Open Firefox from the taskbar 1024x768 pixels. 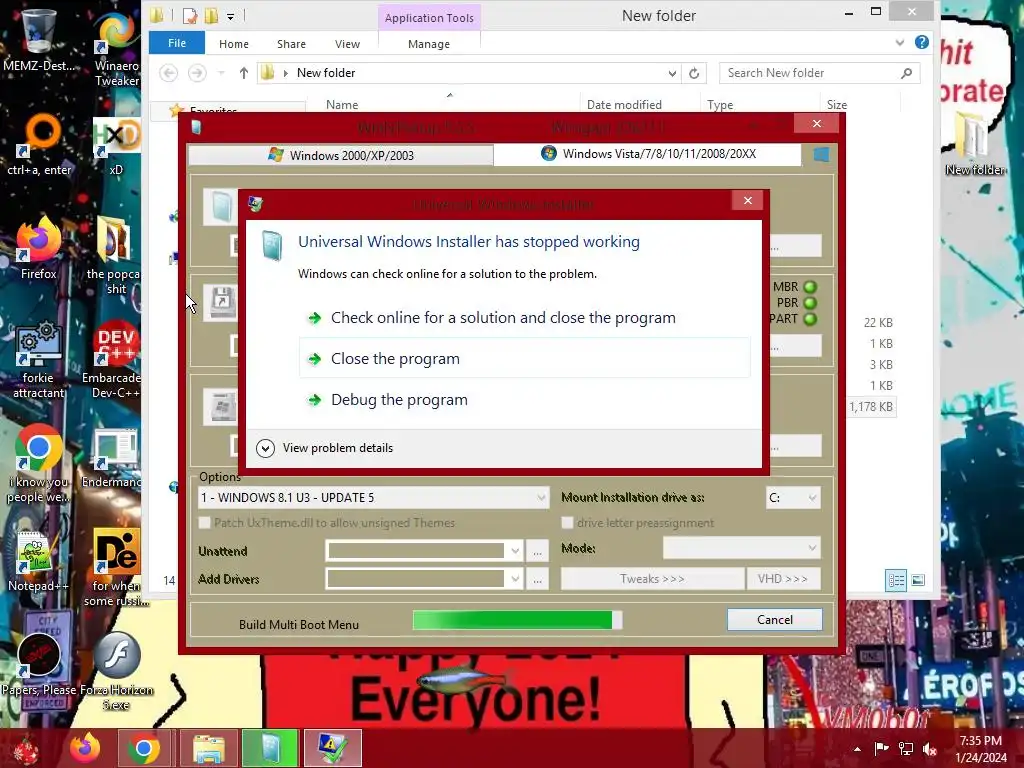(x=85, y=748)
